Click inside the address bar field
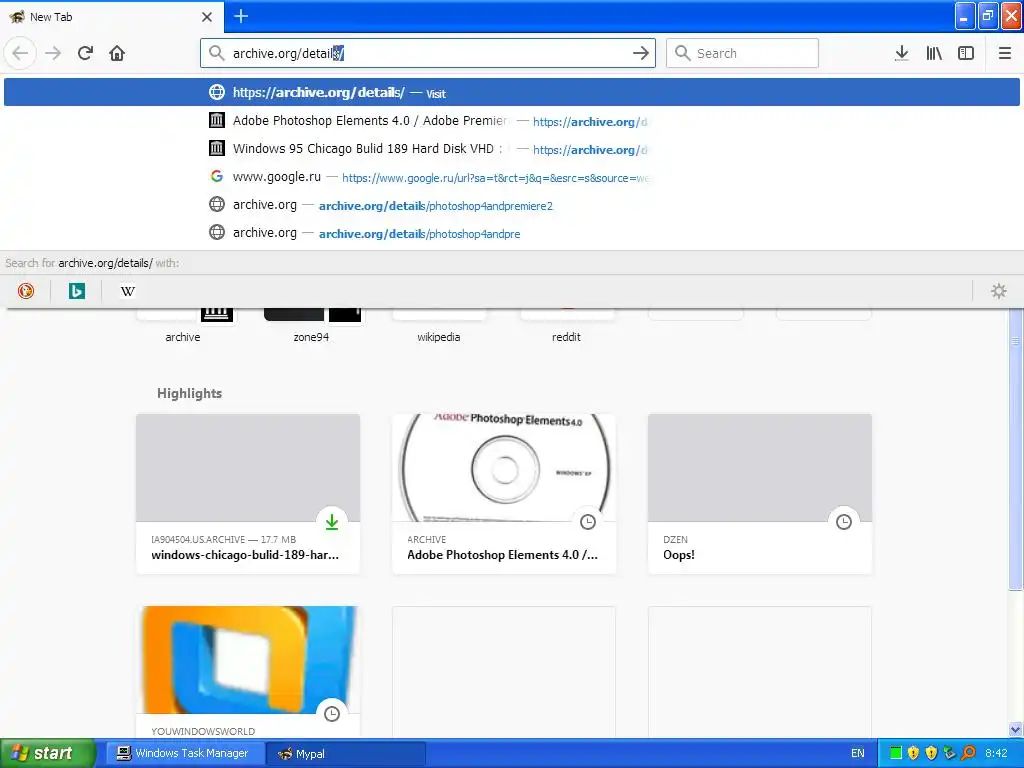The image size is (1024, 768). tap(428, 53)
